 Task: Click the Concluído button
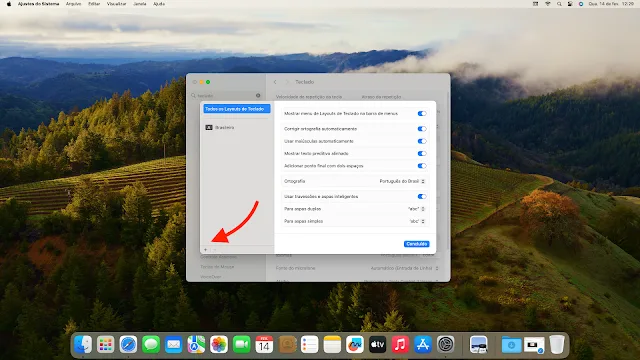click(416, 244)
